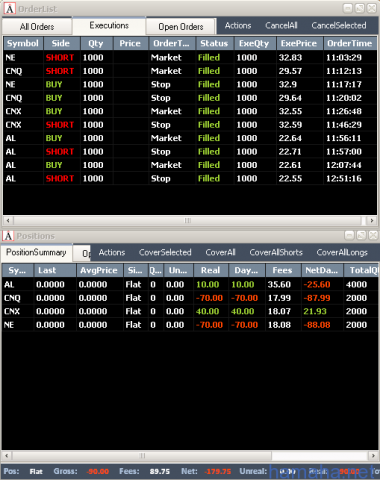Click CoverAllLongs button
380x480 pixels.
[x=342, y=252]
